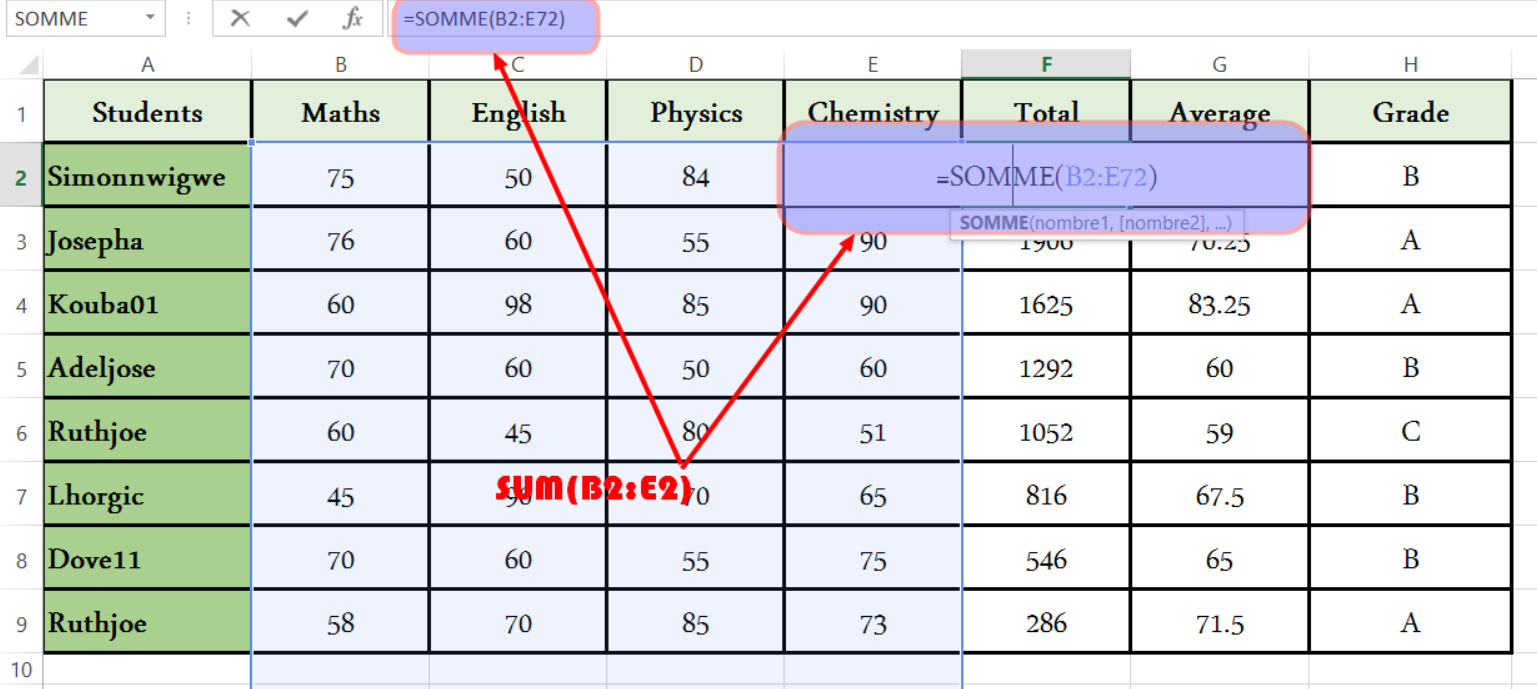This screenshot has height=689, width=1537.
Task: Confirm the formula with the checkmark icon
Action: coord(297,18)
